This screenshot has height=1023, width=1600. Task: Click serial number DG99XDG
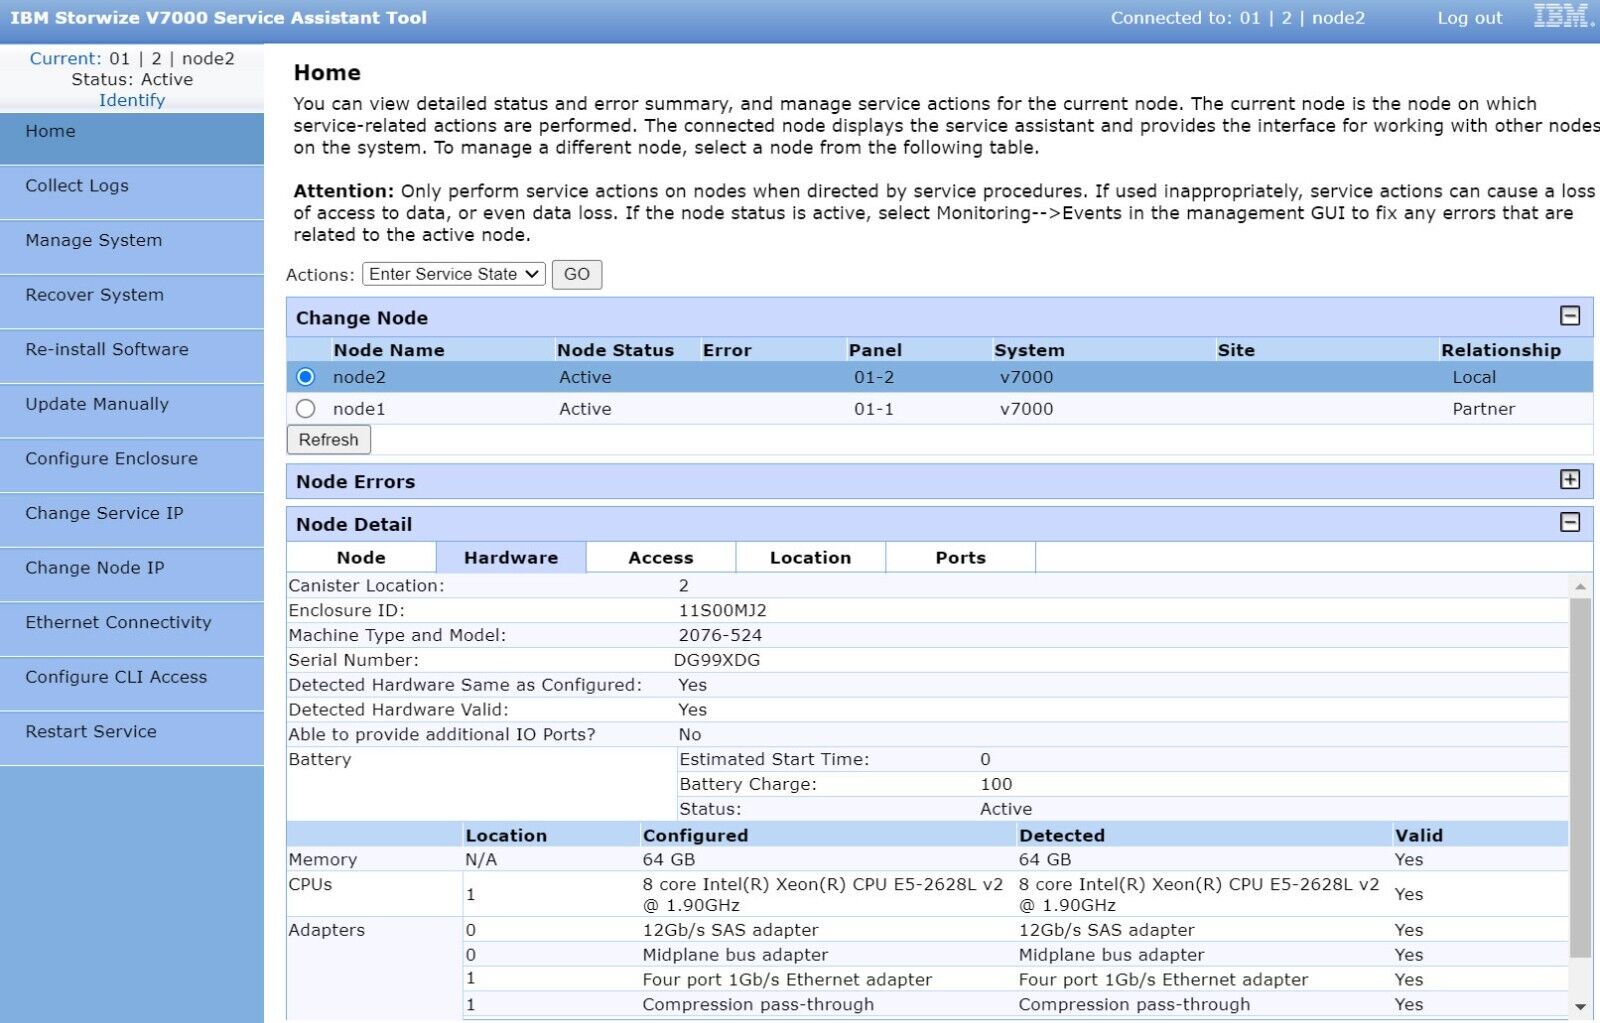coord(717,660)
